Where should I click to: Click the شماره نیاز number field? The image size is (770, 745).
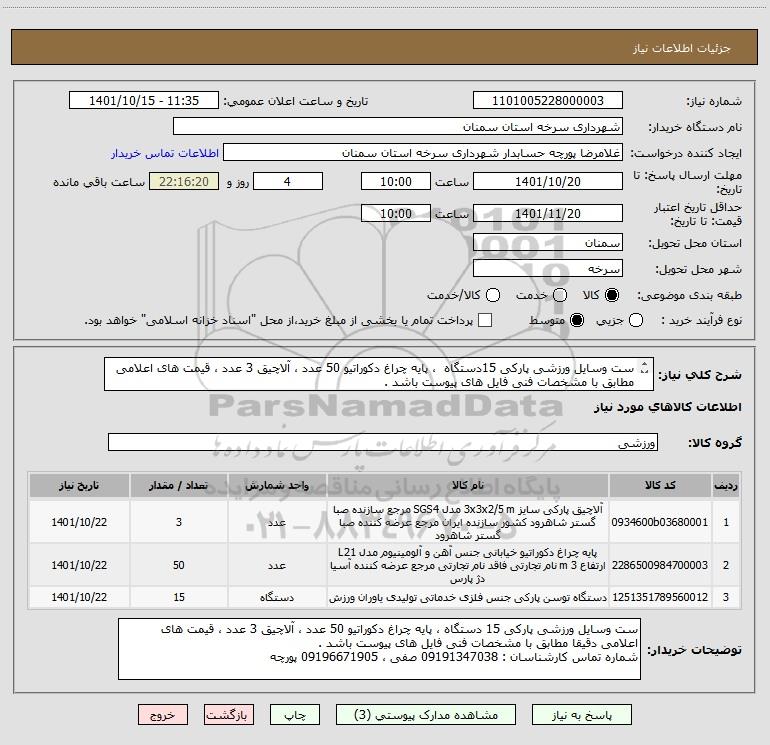548,101
